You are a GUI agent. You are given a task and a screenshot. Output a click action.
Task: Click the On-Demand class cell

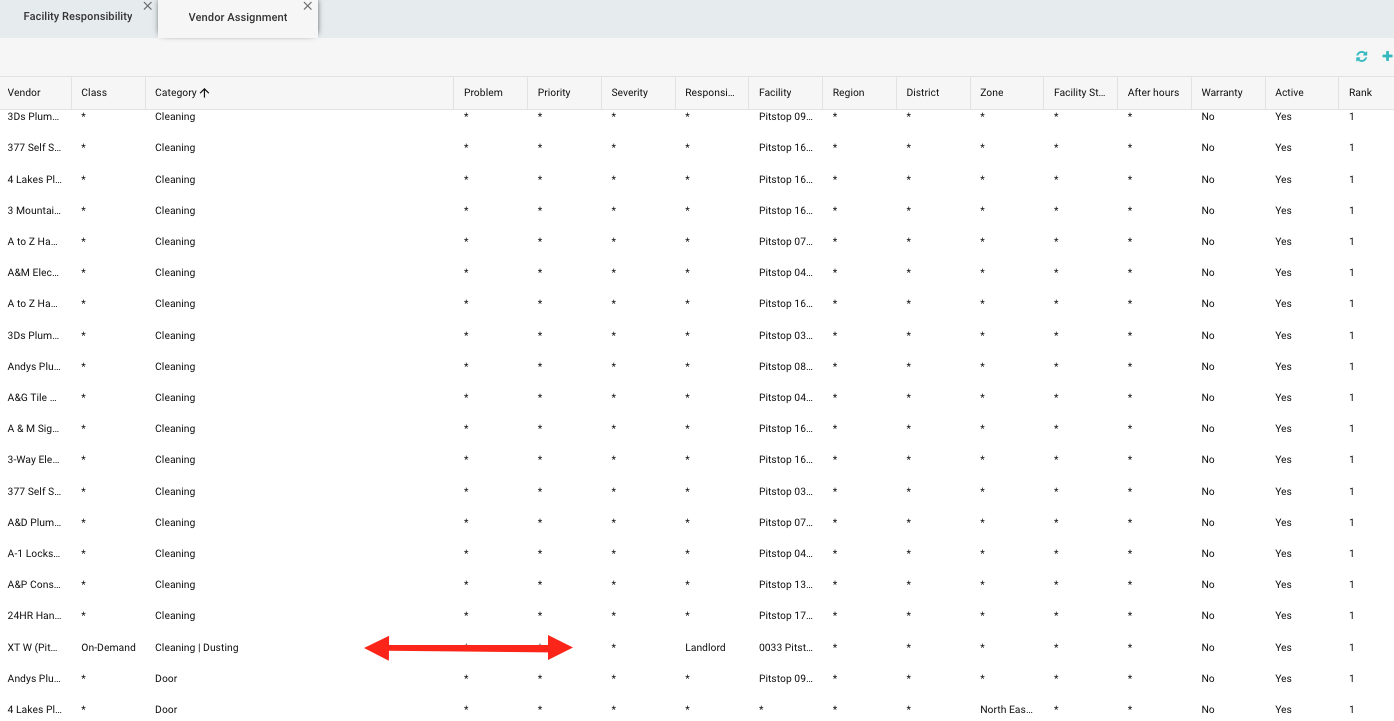[108, 648]
